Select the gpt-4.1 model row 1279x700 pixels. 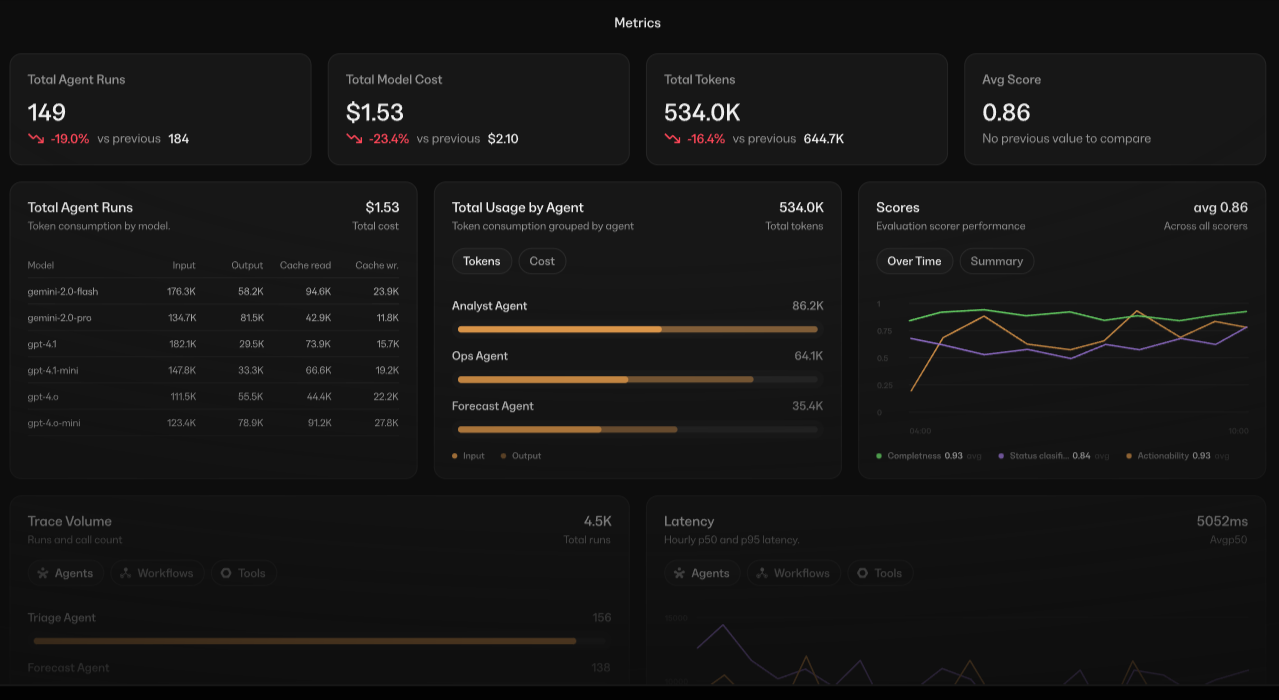click(x=213, y=344)
